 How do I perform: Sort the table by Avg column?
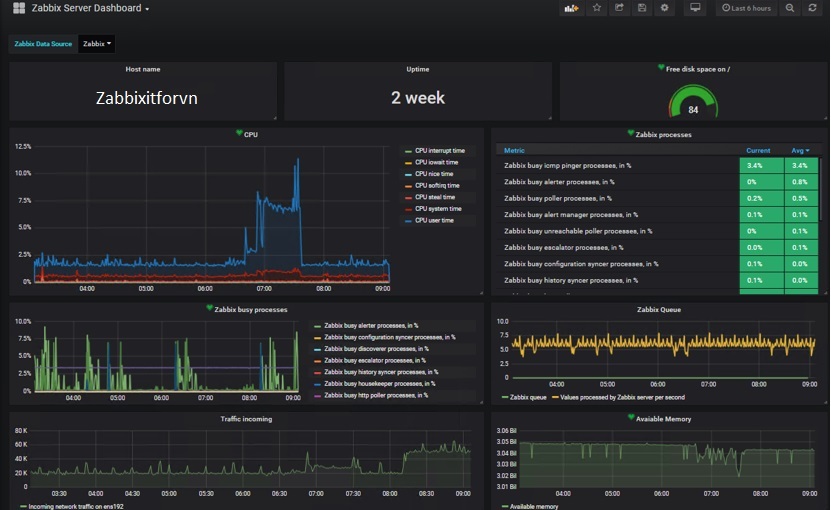point(799,151)
